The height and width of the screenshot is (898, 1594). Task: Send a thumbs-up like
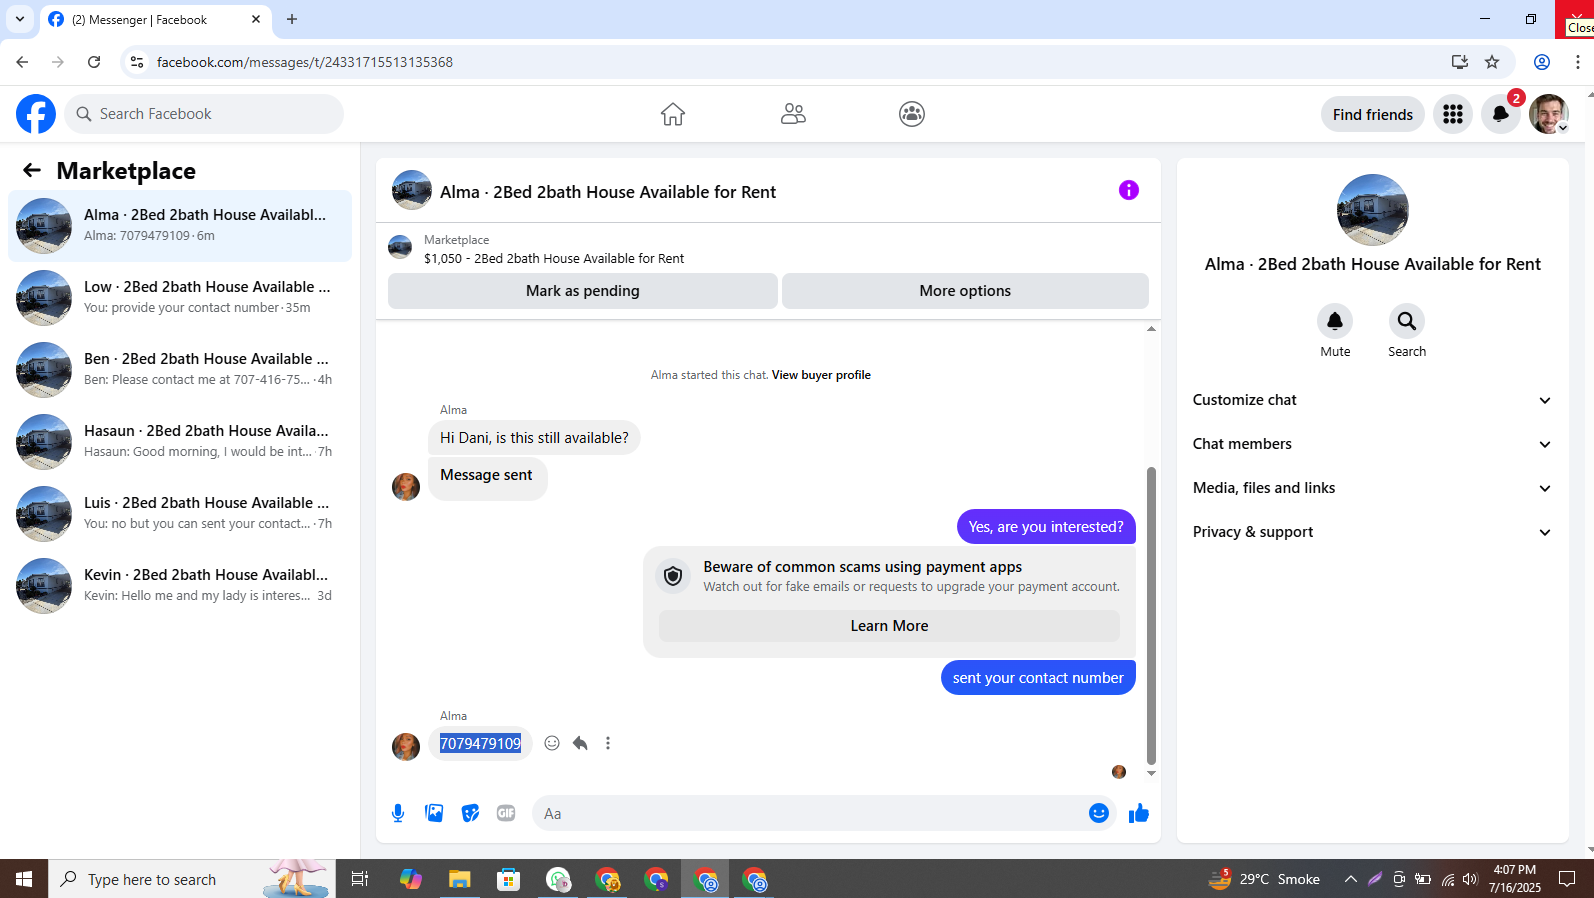[x=1139, y=813]
